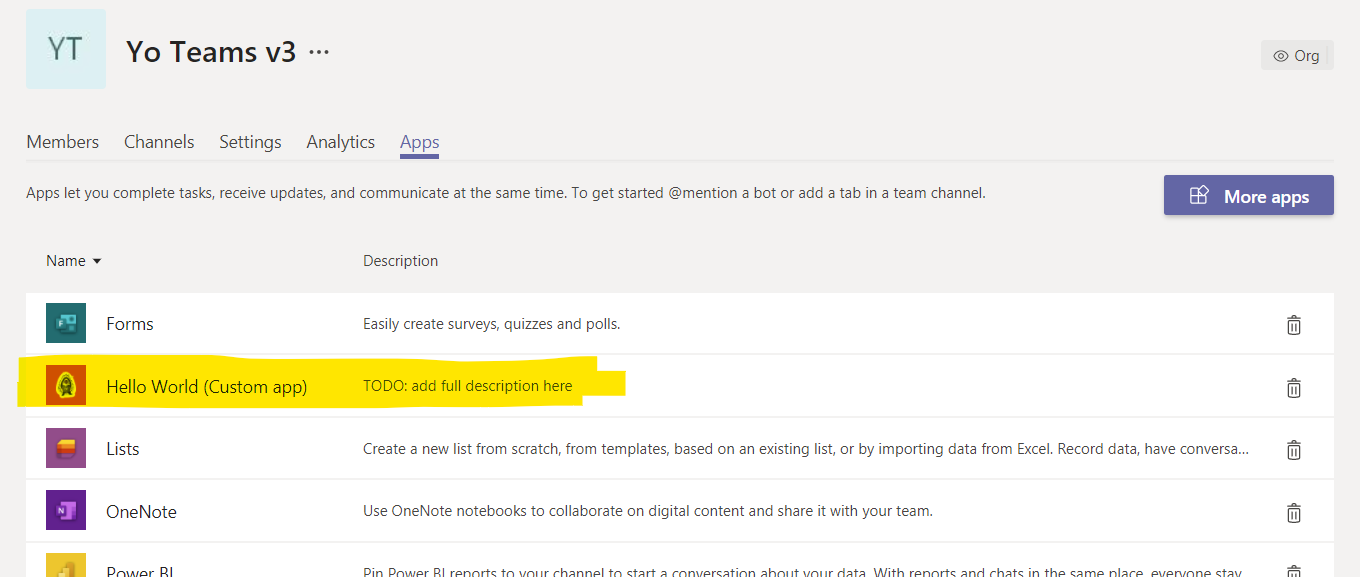The image size is (1360, 577).
Task: Switch to the Members tab
Action: 63,142
